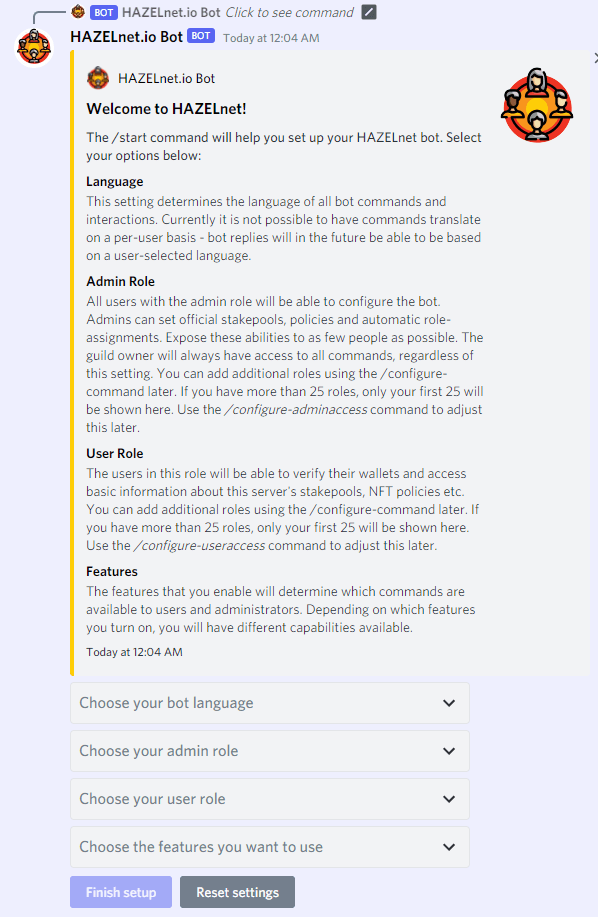
Task: Click the HAZELnet.io Bot large avatar
Action: (x=34, y=47)
